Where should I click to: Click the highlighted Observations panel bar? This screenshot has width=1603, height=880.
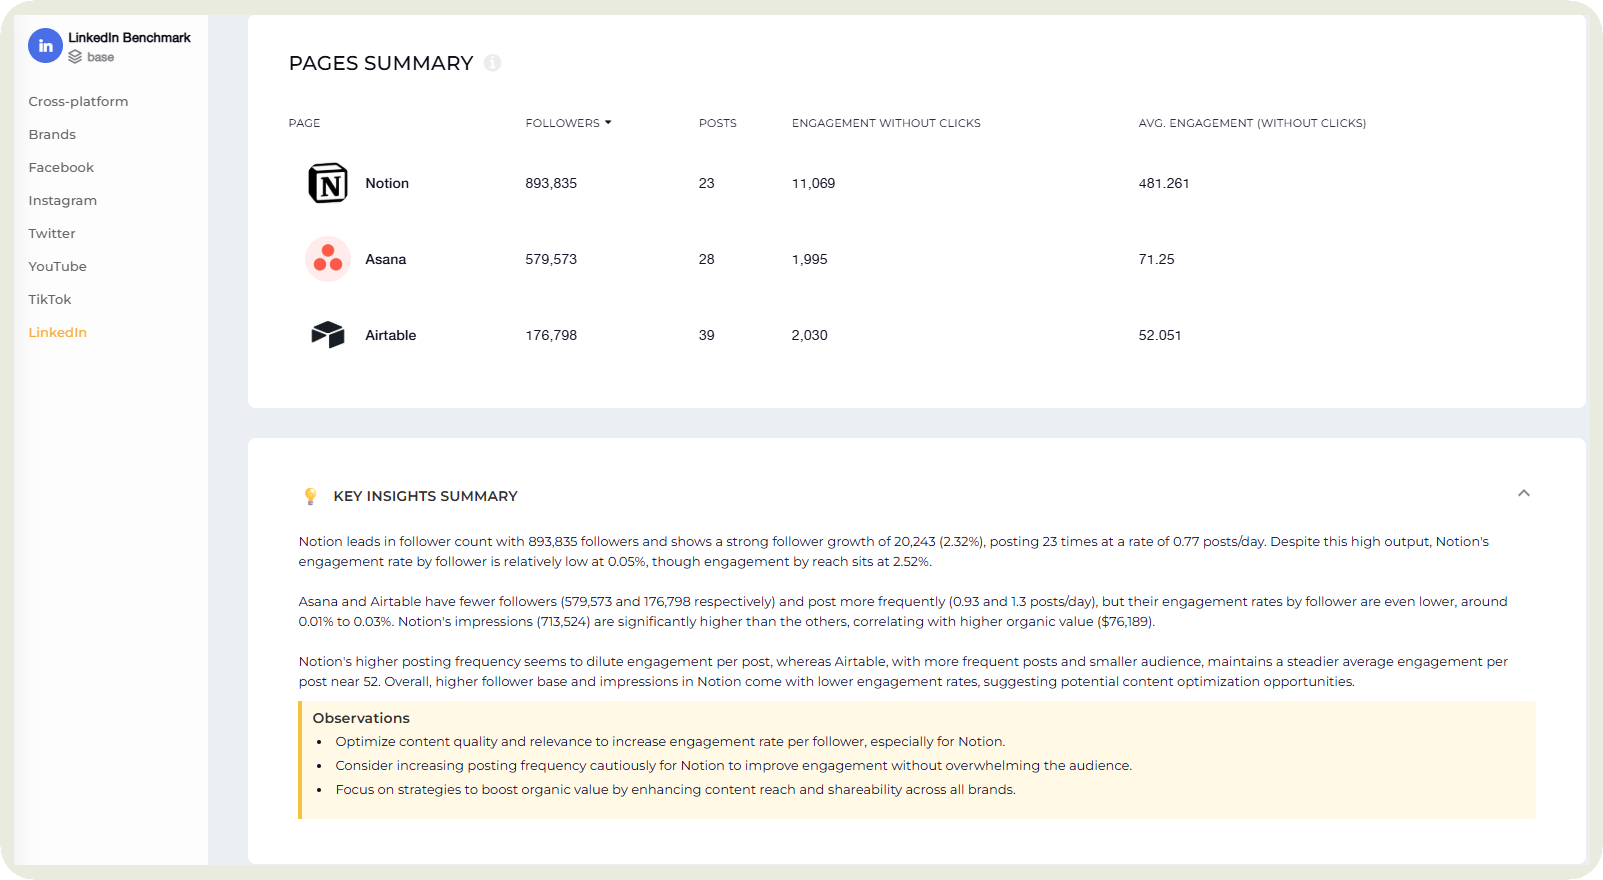pyautogui.click(x=300, y=760)
